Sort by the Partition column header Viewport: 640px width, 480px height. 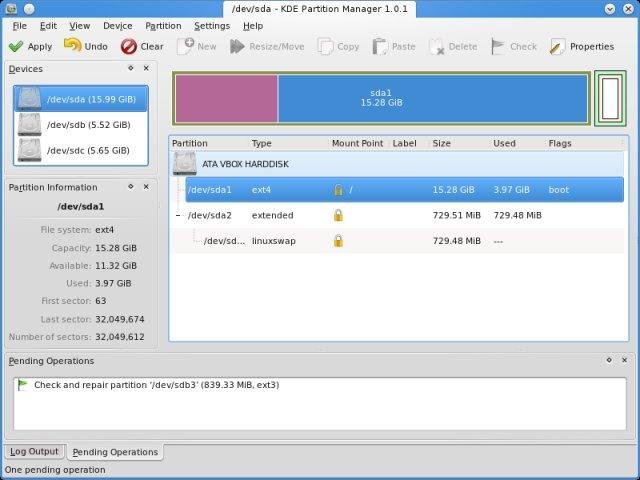[190, 143]
